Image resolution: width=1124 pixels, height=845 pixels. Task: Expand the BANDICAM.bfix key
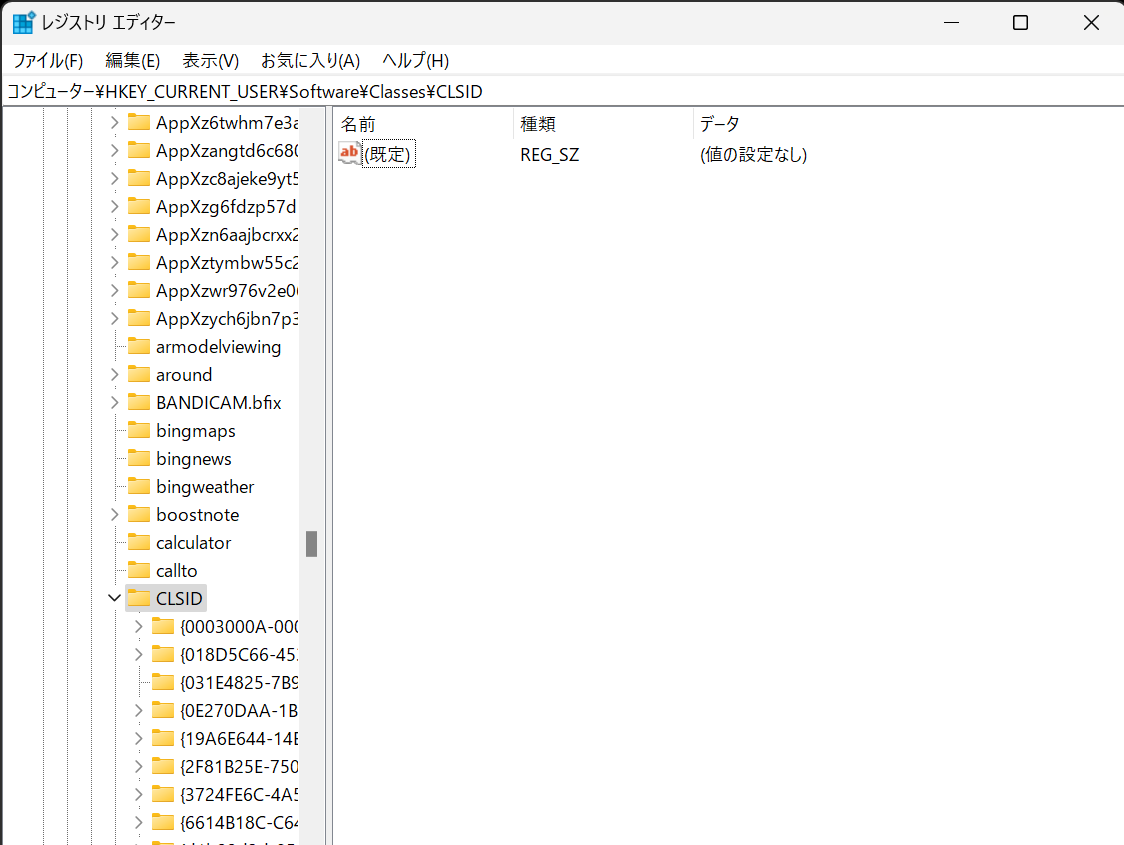pos(115,402)
